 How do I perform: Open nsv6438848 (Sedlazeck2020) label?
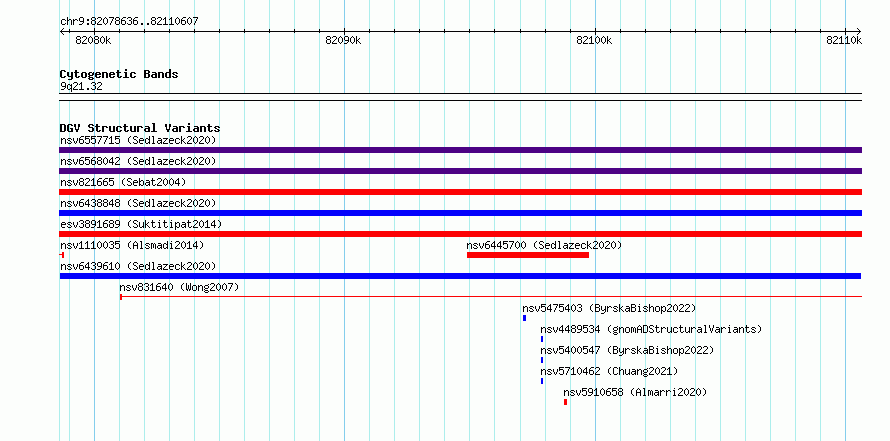click(x=138, y=203)
